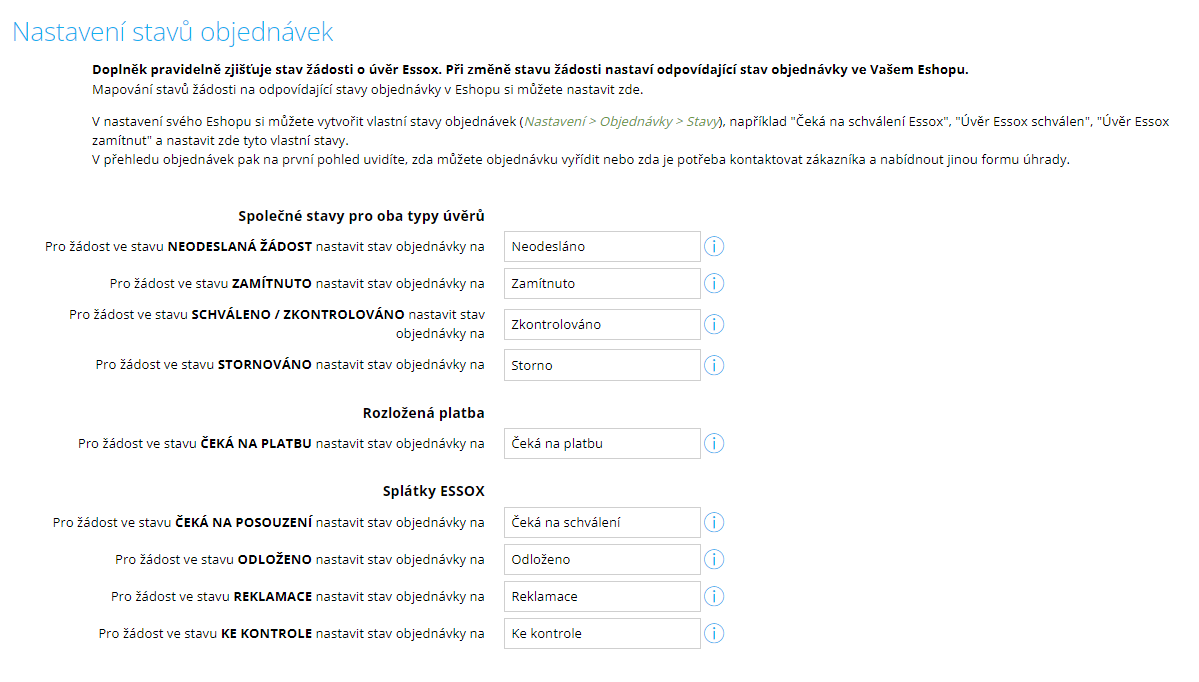Open info icon beside Čeká na platbu field
The width and height of the screenshot is (1199, 682).
pos(714,443)
